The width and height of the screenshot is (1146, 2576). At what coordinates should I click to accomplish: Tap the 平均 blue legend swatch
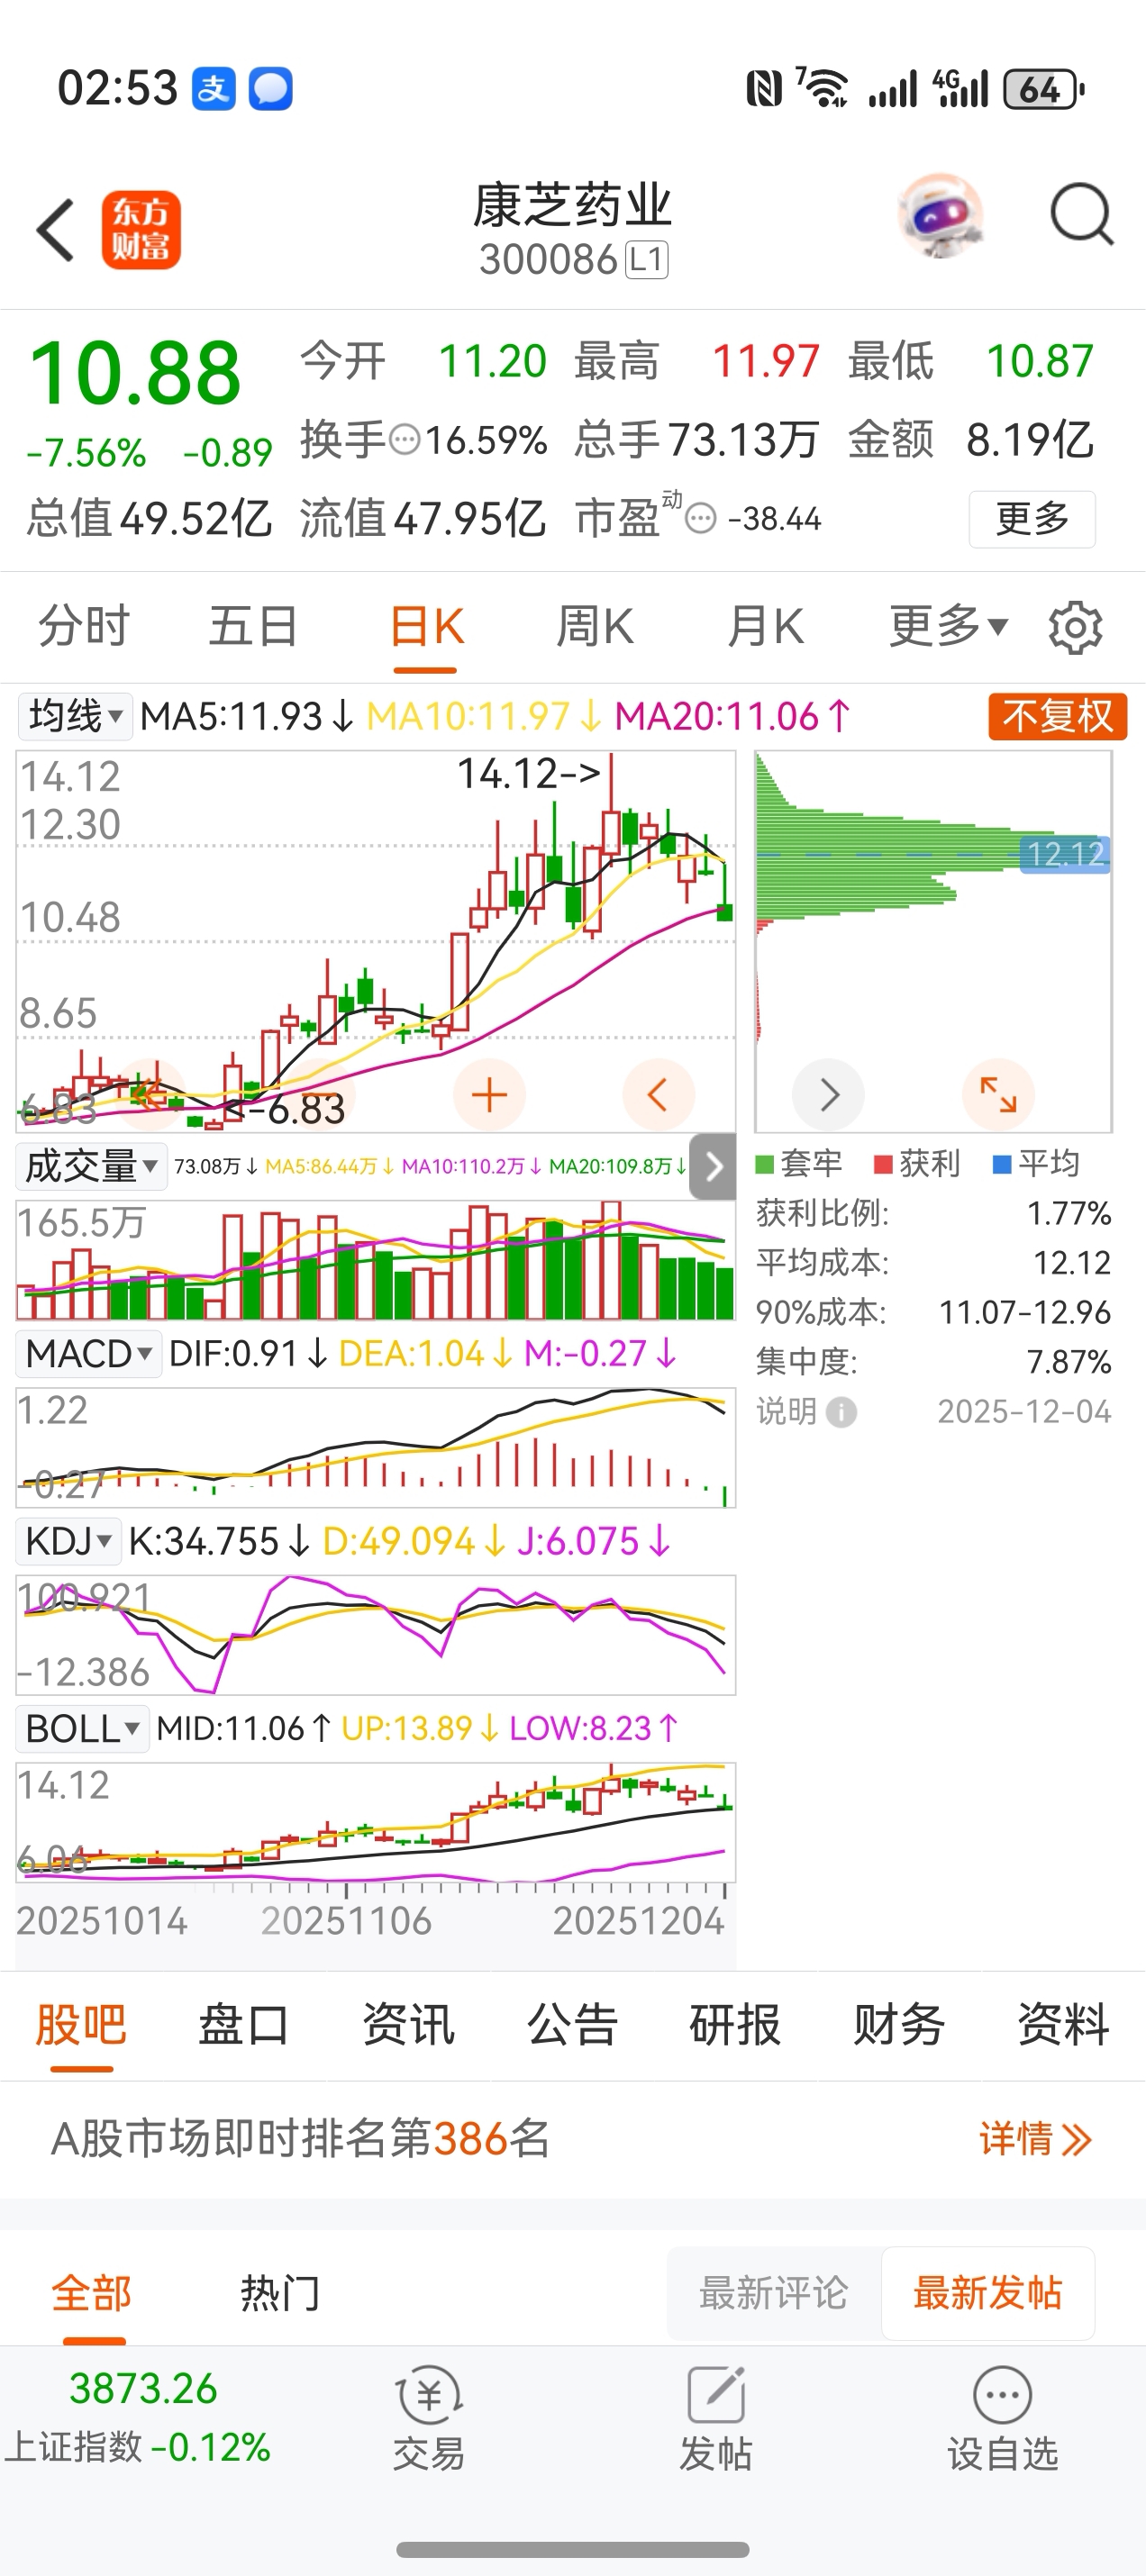(1002, 1164)
